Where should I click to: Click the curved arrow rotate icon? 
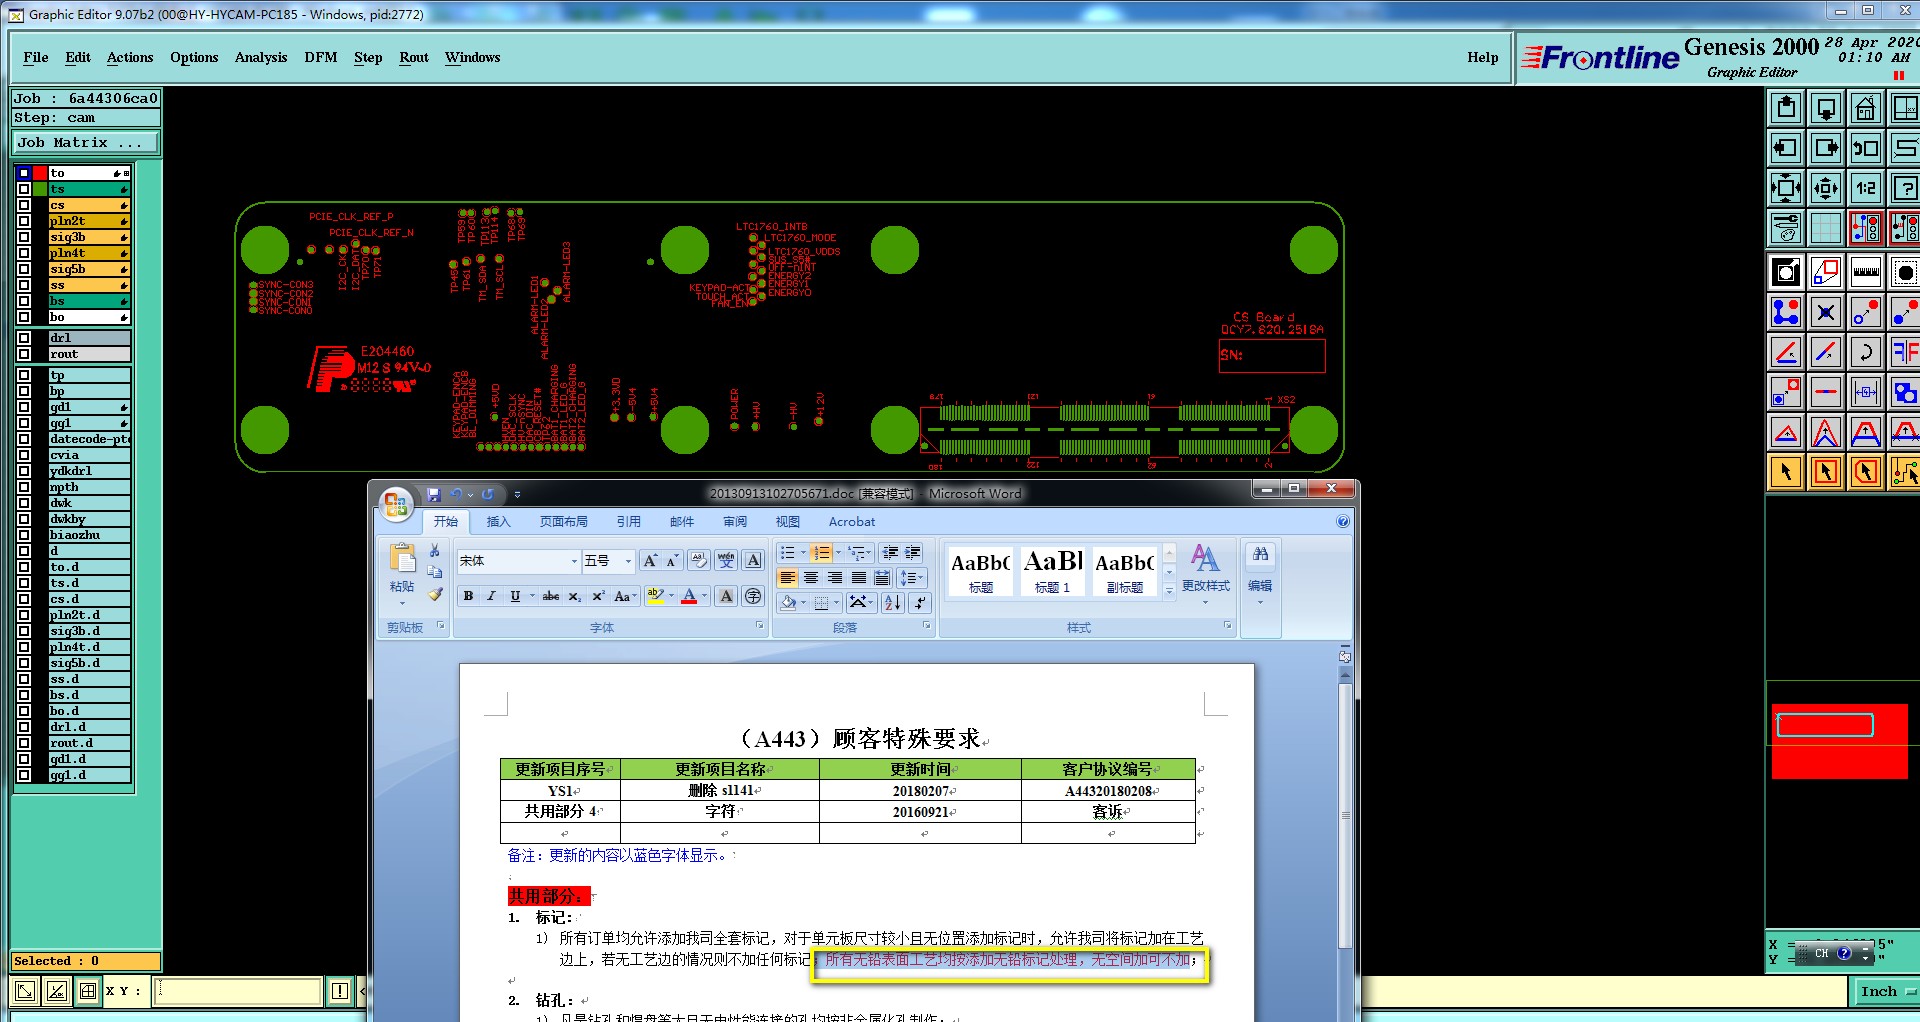pyautogui.click(x=1865, y=352)
